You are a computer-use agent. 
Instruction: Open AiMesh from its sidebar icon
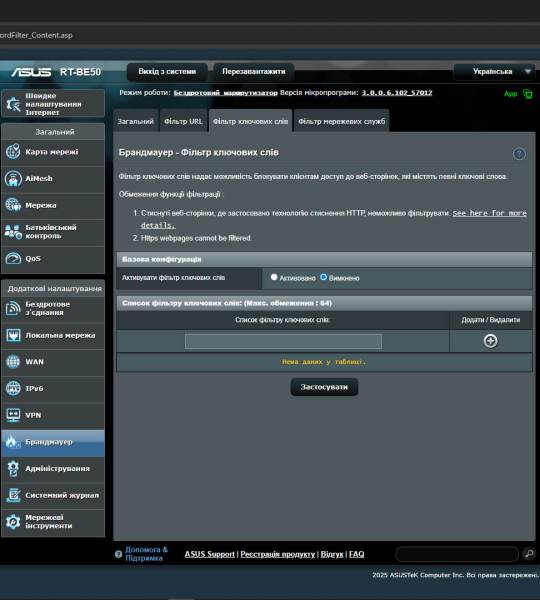pyautogui.click(x=13, y=178)
